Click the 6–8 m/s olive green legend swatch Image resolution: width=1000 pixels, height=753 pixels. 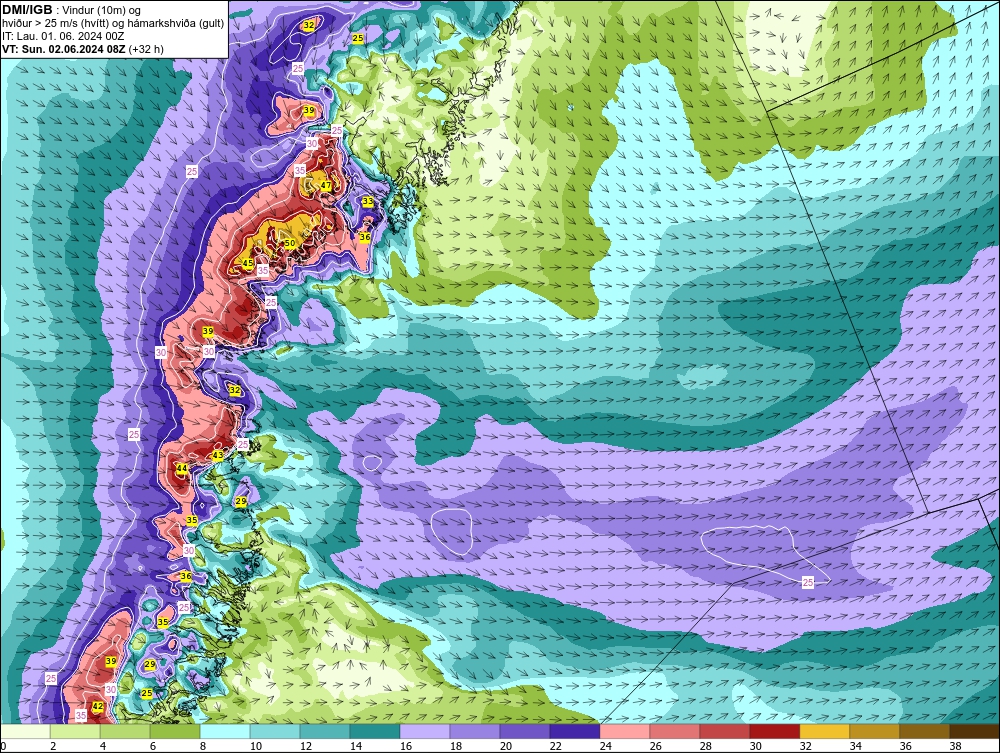tap(175, 731)
